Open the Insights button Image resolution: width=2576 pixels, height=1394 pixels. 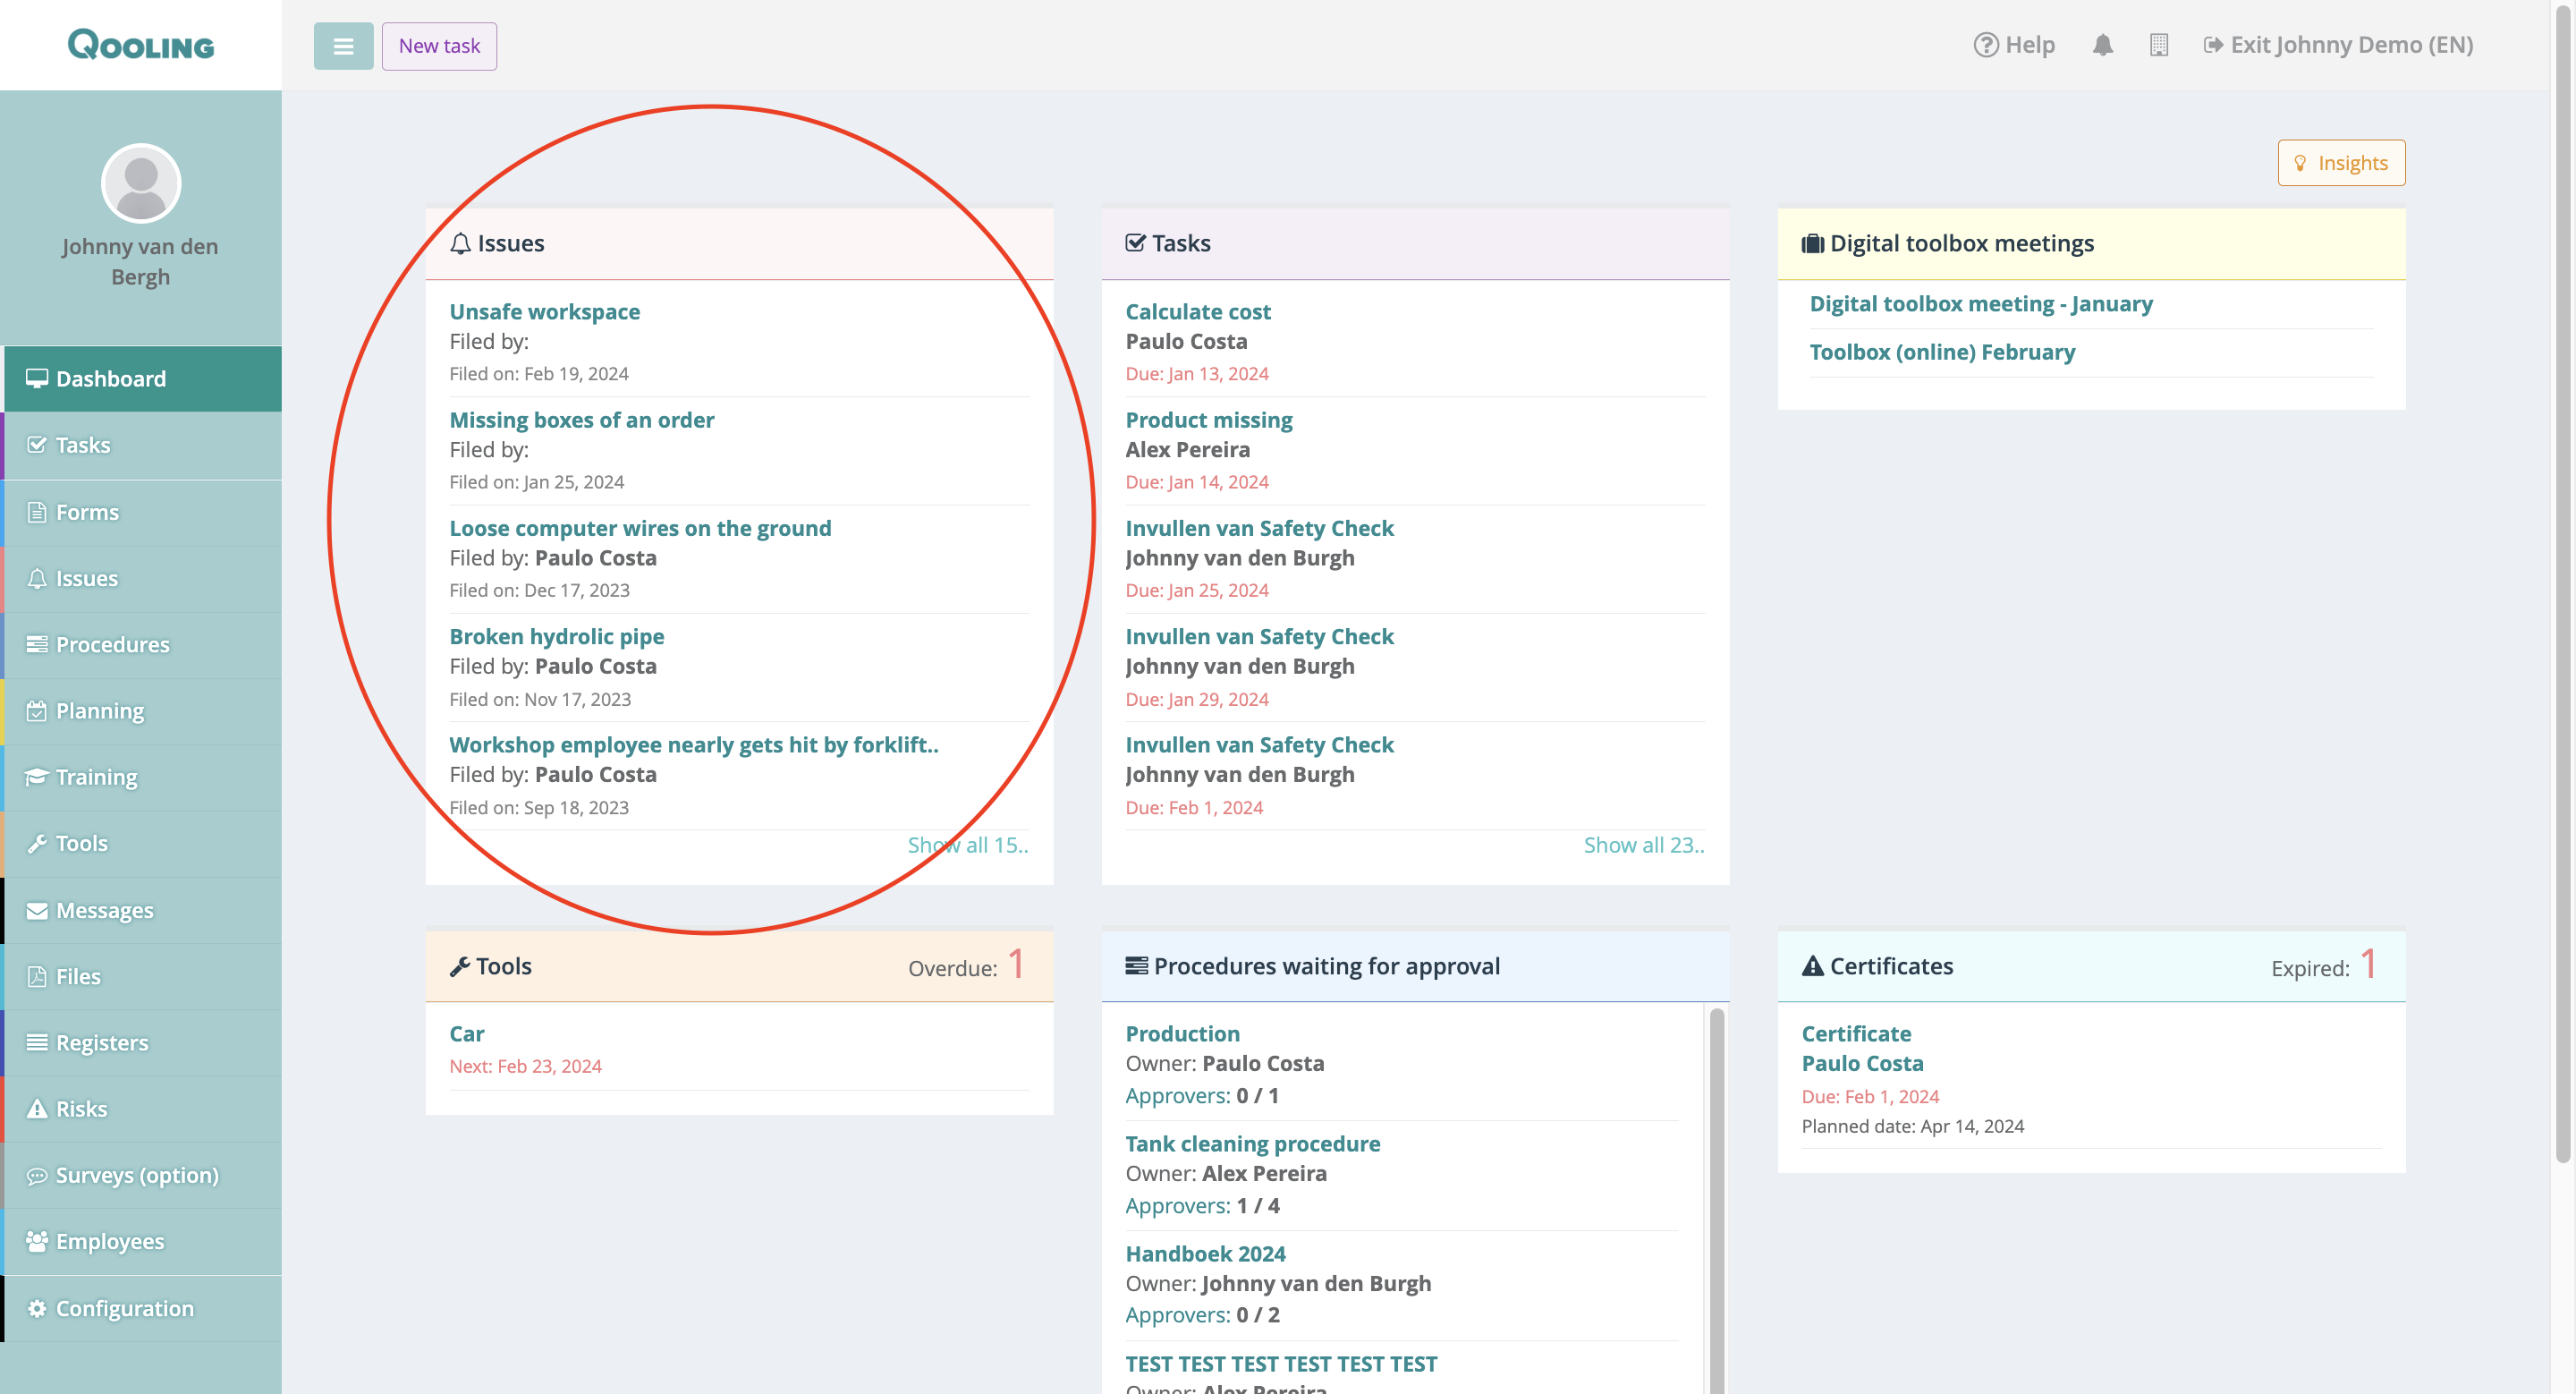coord(2341,162)
